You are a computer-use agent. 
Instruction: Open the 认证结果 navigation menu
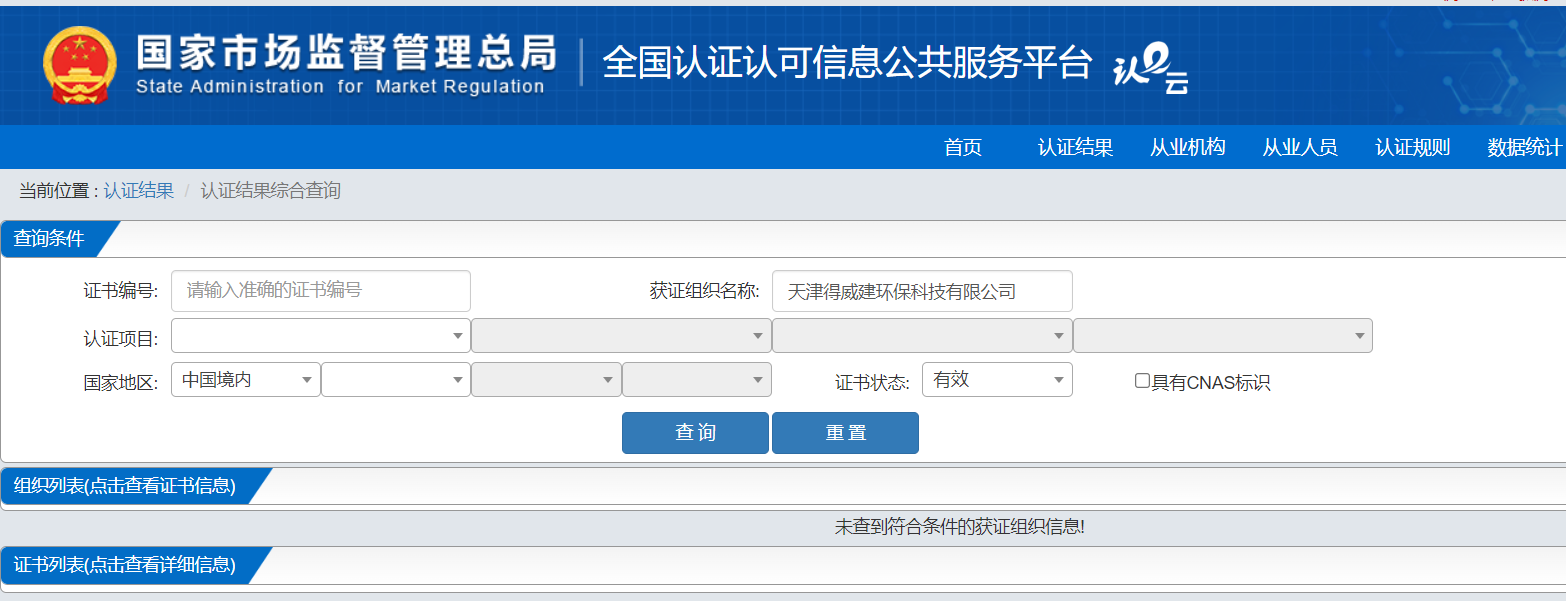1075,147
